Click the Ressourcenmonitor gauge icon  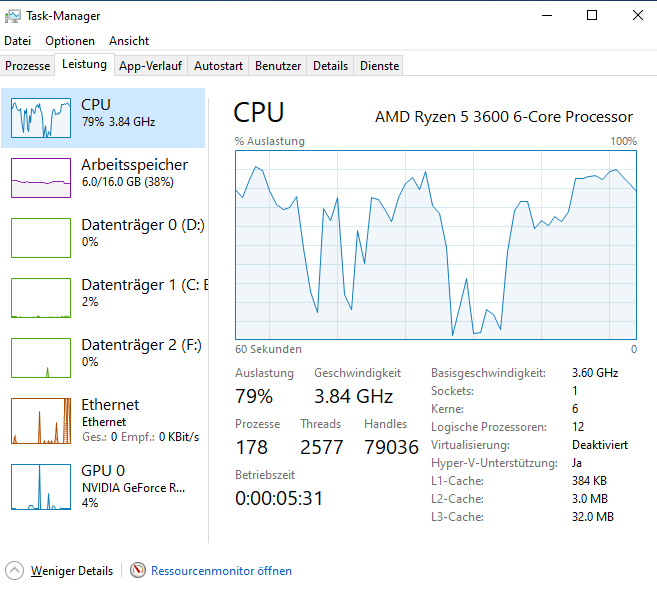tap(138, 570)
